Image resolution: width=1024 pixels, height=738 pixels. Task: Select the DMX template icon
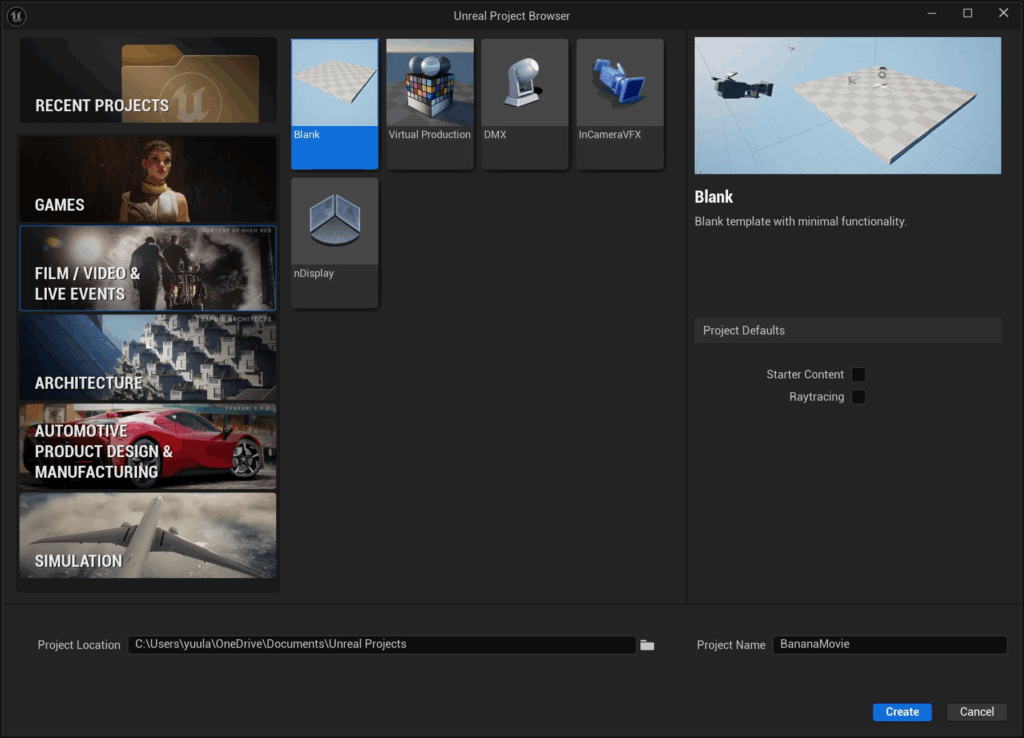[525, 84]
